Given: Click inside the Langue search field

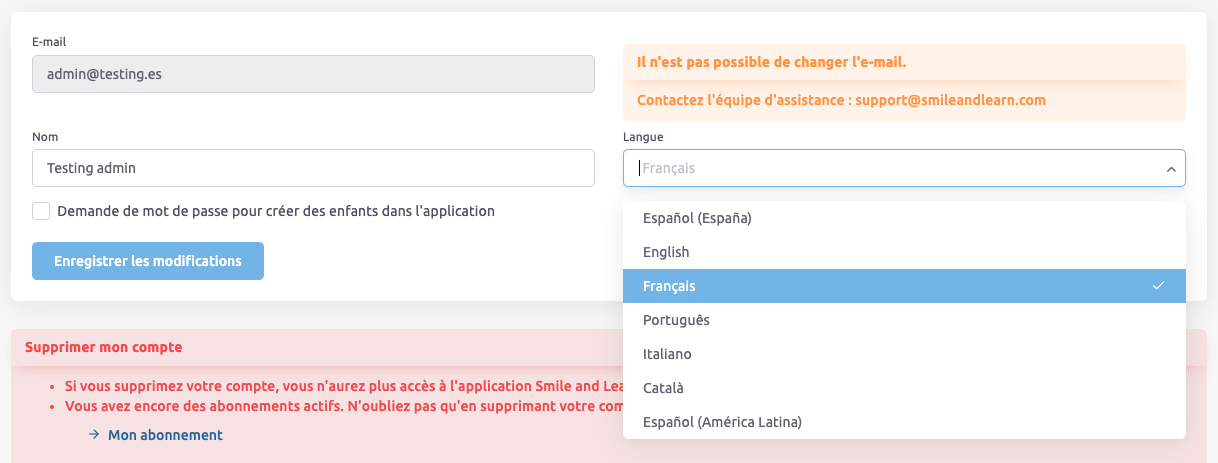Looking at the screenshot, I should coord(890,169).
